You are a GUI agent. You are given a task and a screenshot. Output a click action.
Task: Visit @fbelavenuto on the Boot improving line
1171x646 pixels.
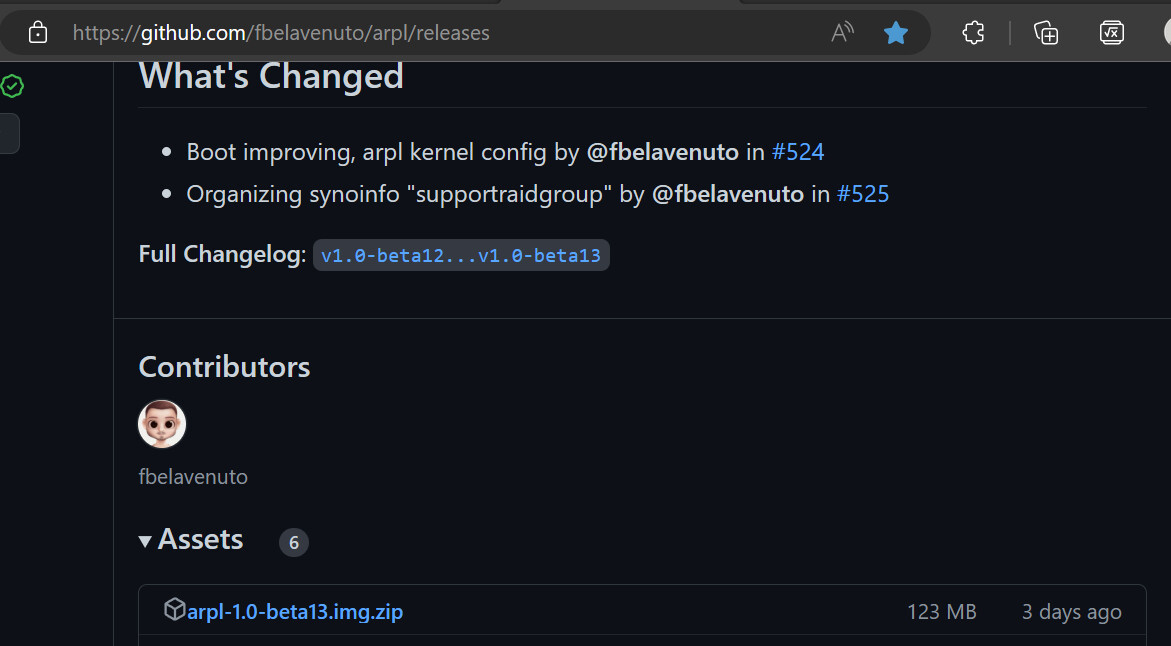pos(662,152)
